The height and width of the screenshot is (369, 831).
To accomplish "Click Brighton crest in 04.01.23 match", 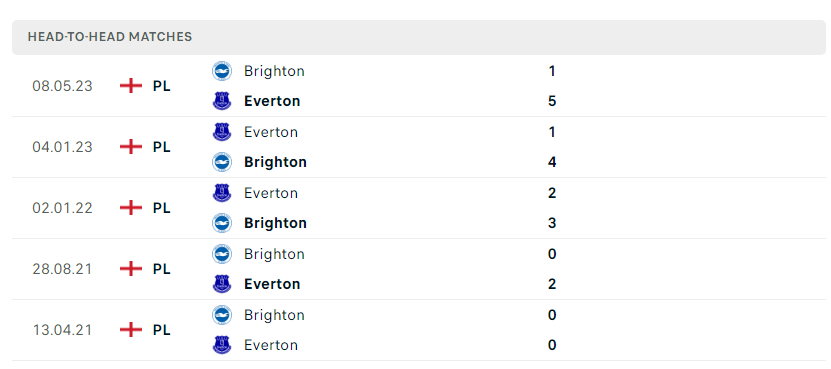I will pos(222,162).
